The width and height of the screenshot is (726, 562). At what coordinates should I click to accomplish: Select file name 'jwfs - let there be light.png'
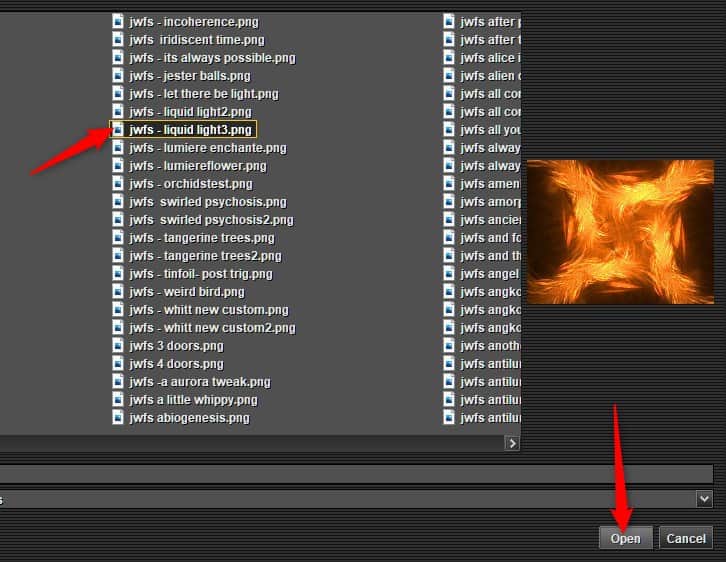coord(204,94)
